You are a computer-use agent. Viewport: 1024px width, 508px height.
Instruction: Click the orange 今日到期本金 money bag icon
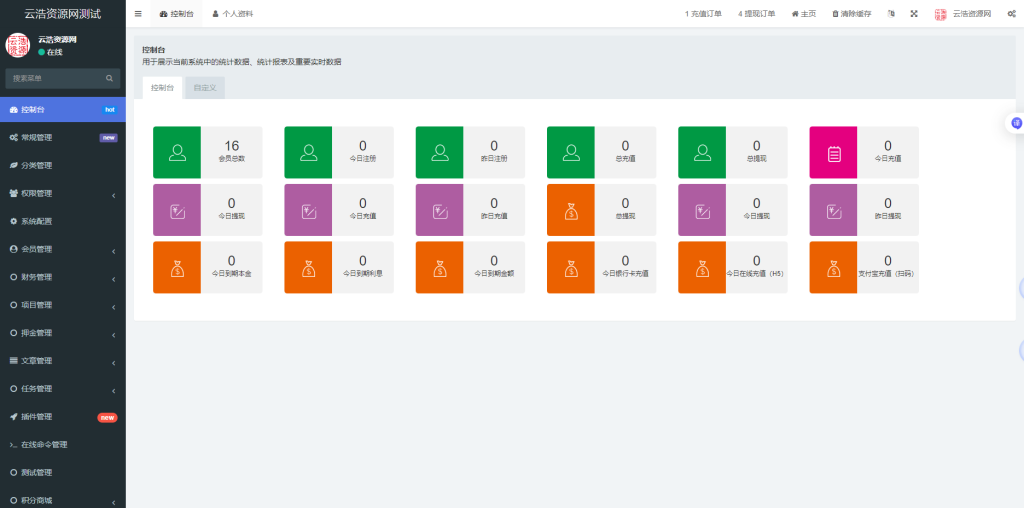(177, 268)
